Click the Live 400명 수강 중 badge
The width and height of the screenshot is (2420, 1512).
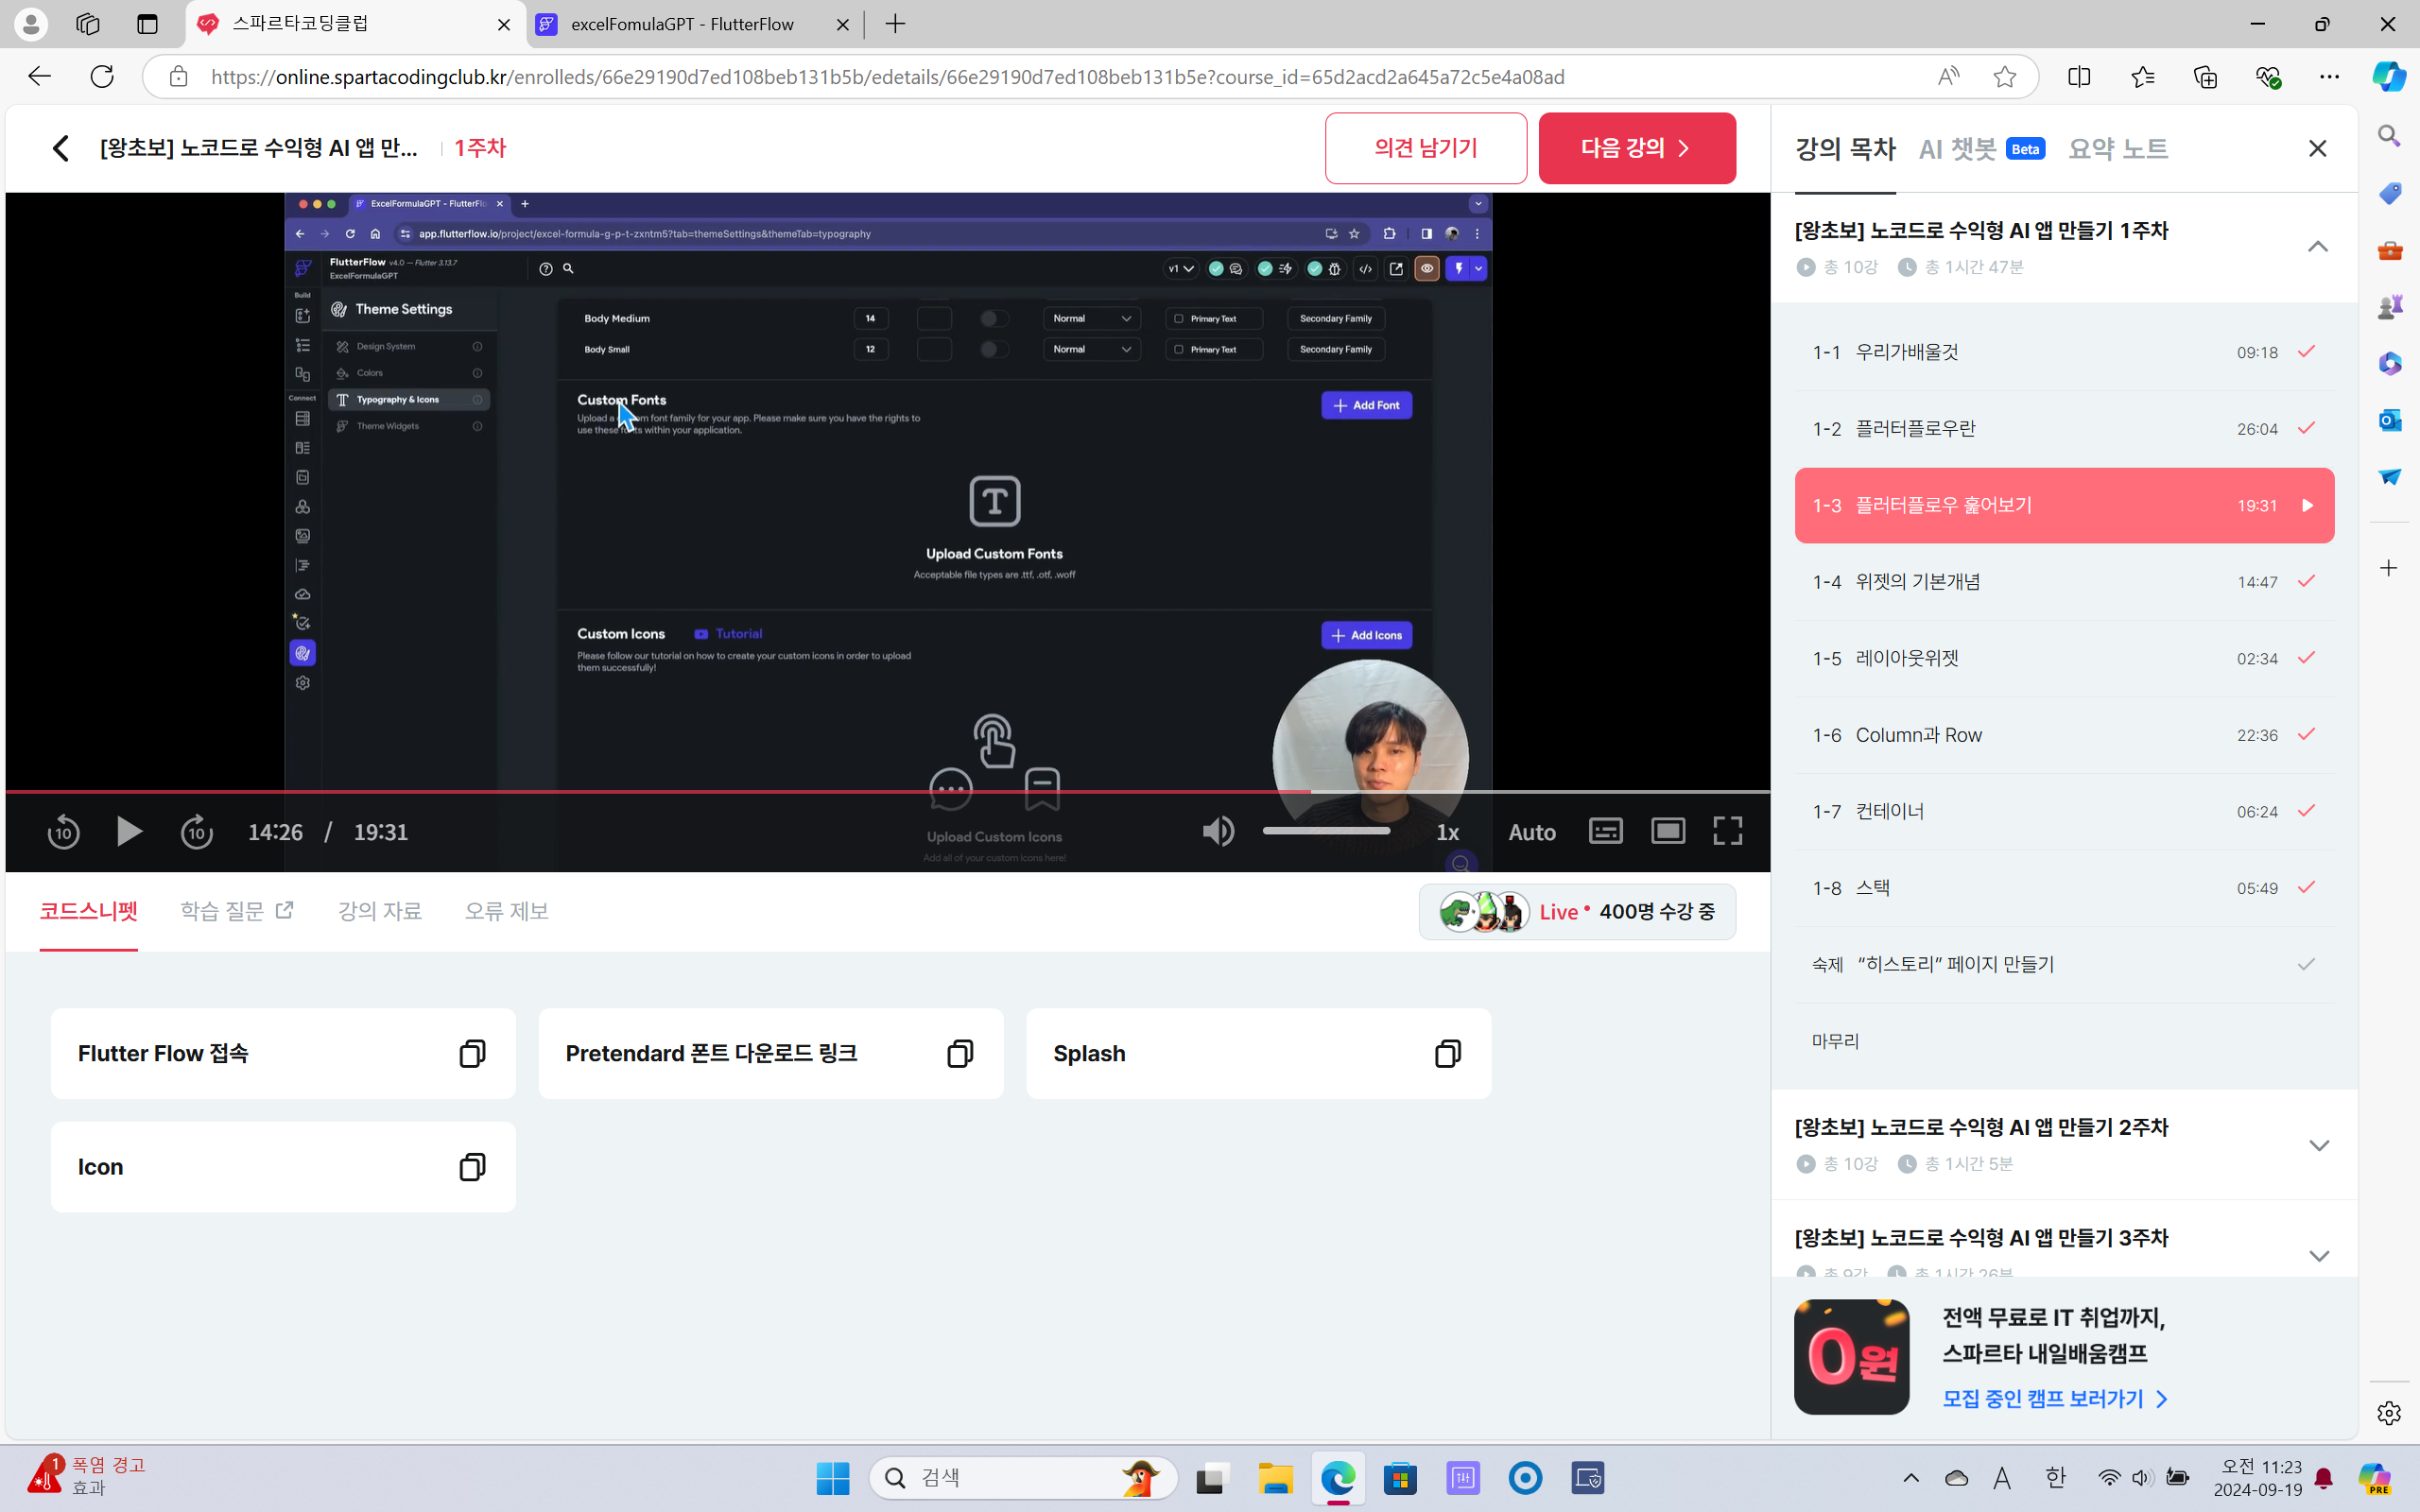pos(1577,911)
